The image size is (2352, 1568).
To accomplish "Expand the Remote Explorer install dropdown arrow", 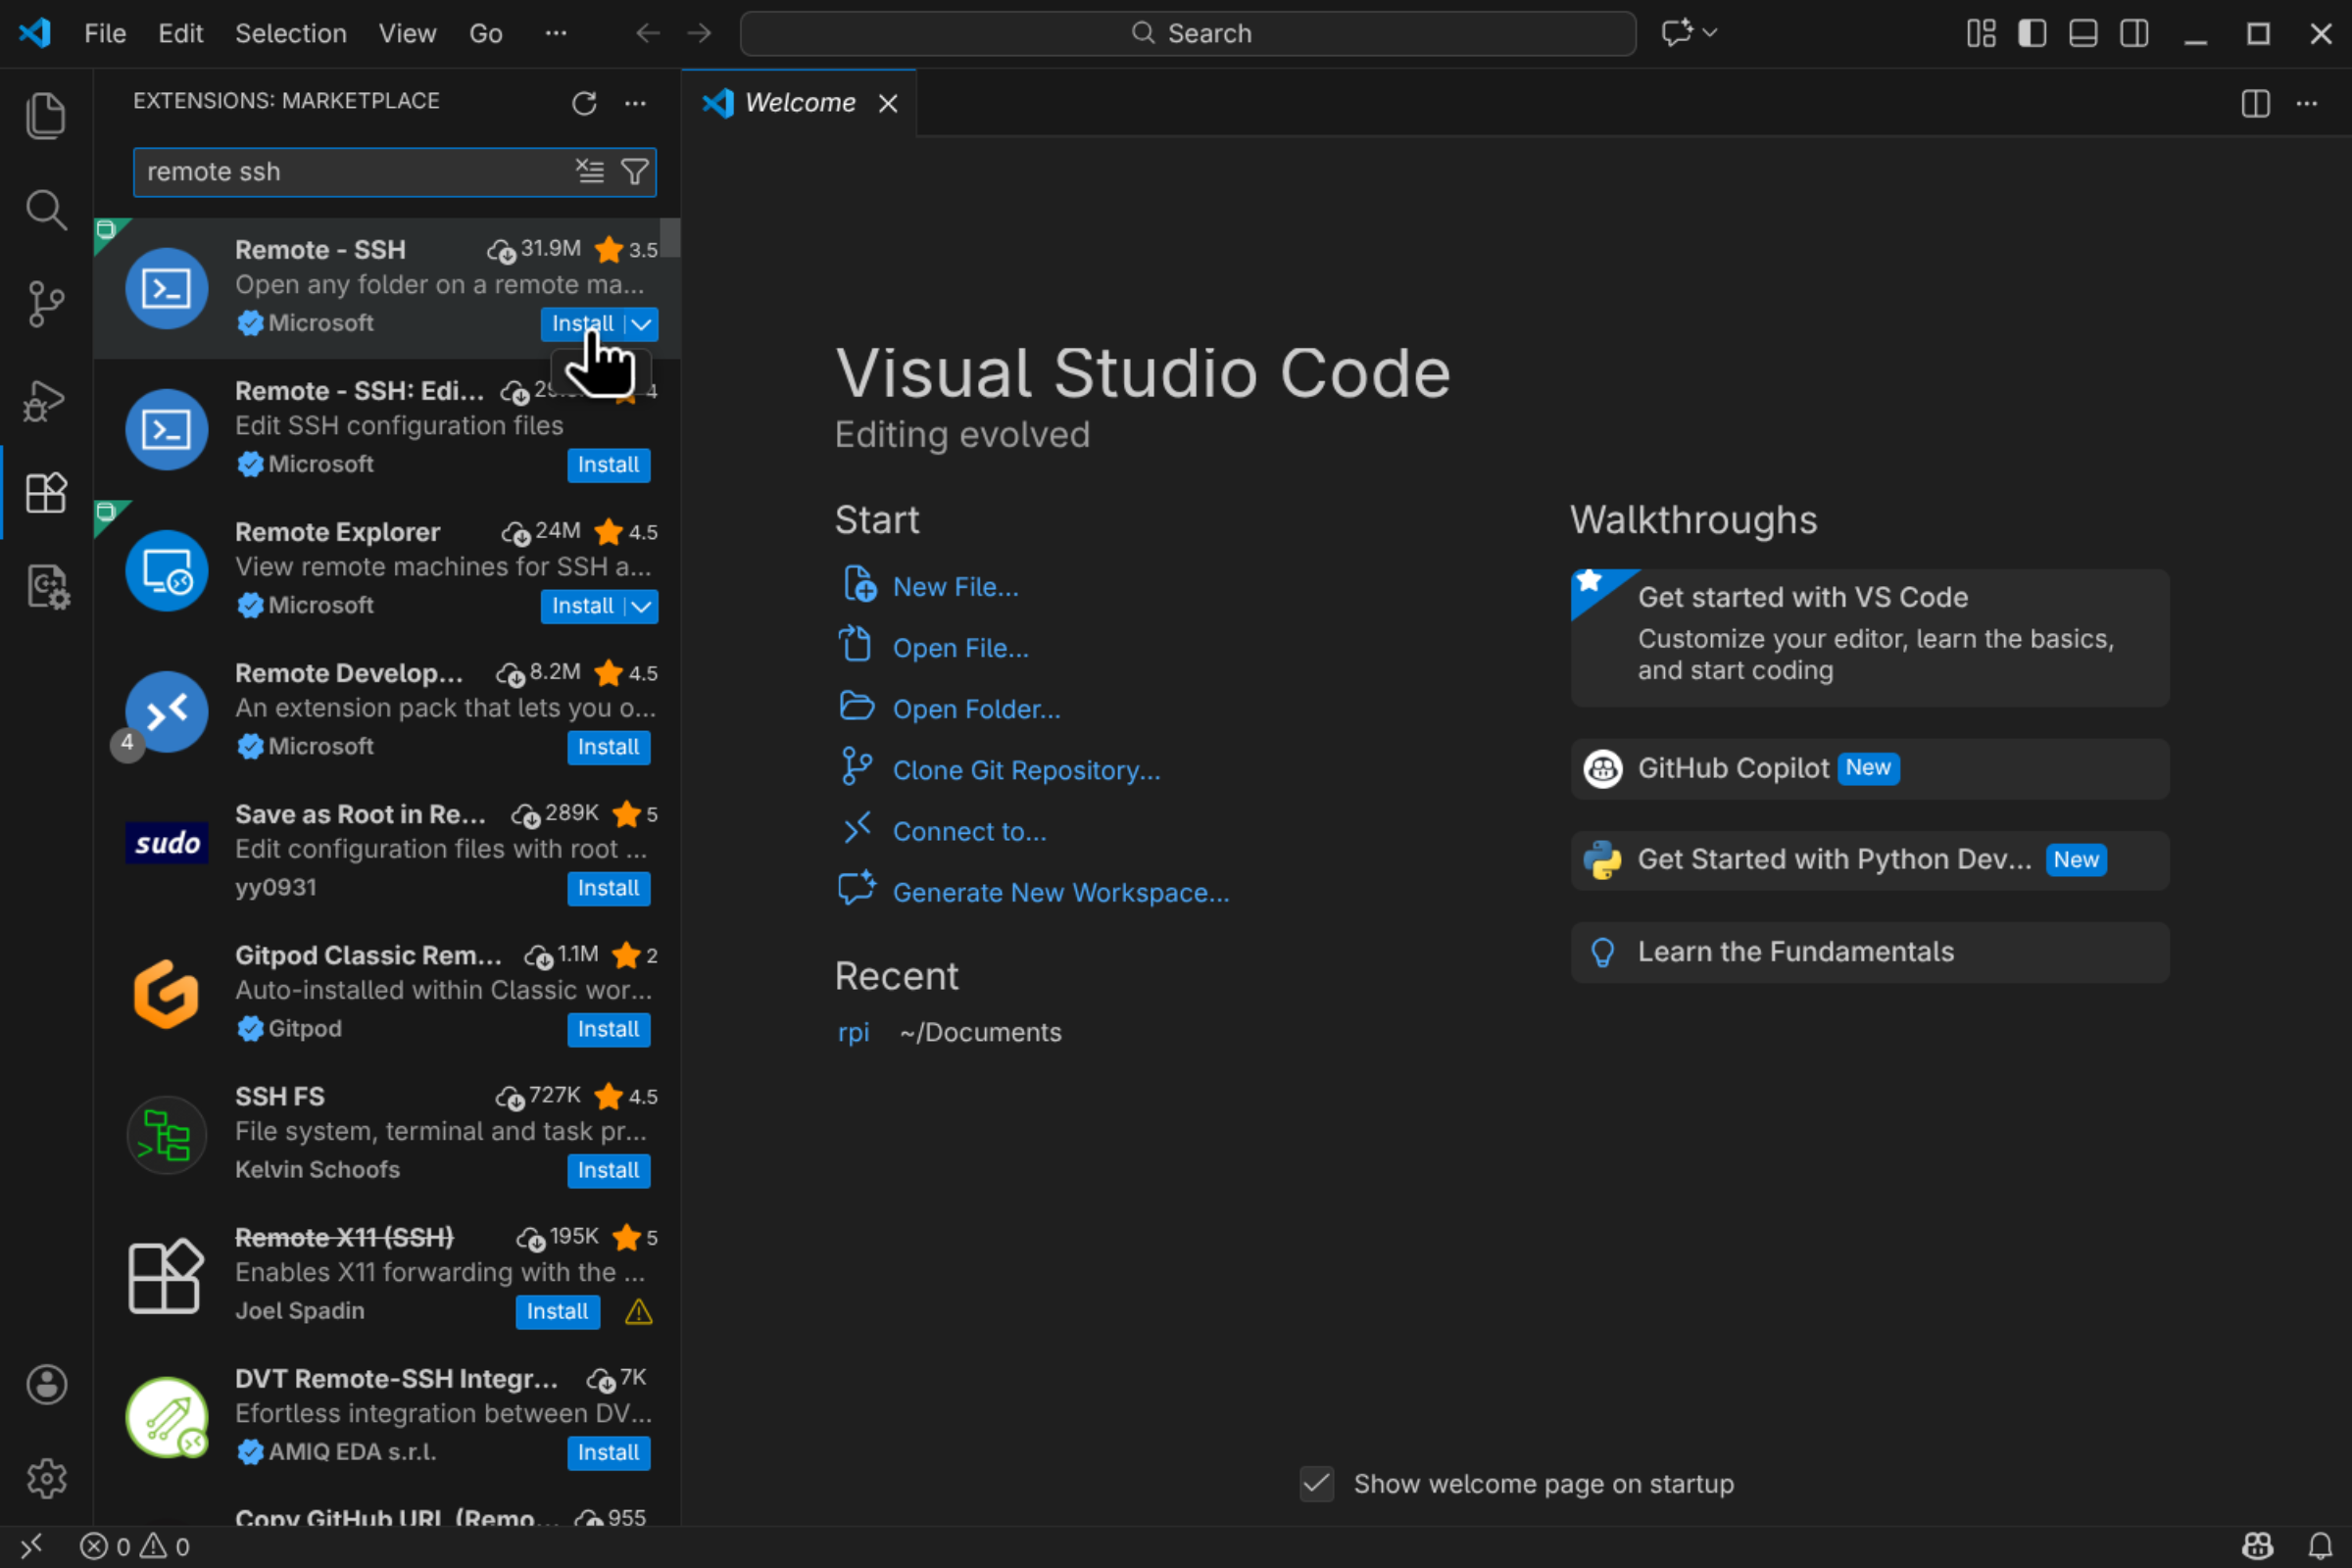I will [642, 606].
